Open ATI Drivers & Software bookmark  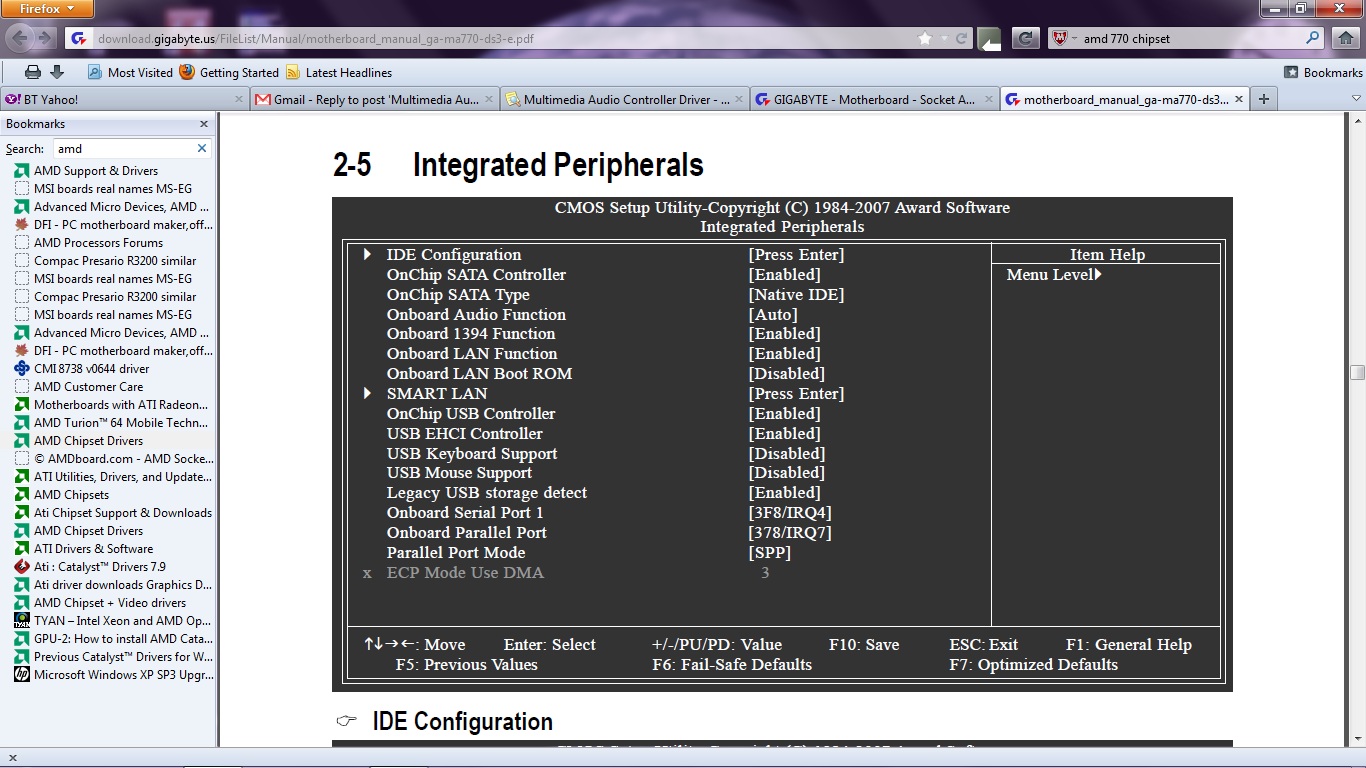coord(93,549)
